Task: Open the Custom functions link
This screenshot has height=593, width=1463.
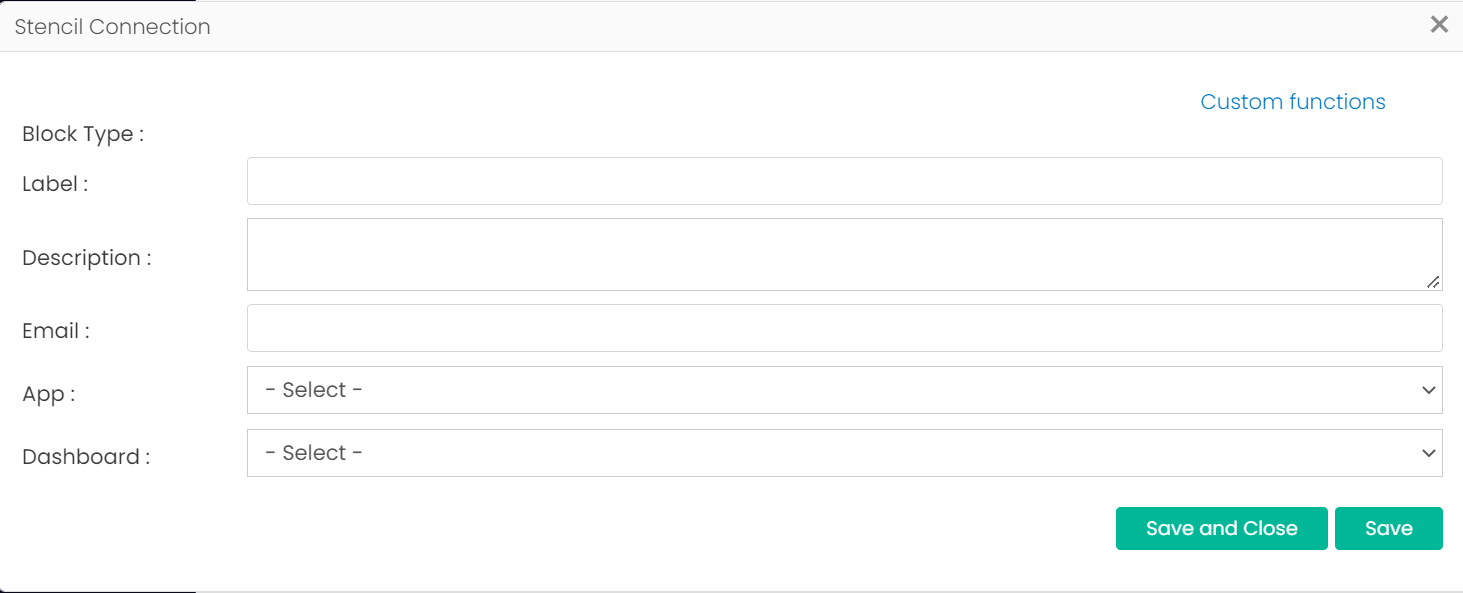Action: 1292,102
